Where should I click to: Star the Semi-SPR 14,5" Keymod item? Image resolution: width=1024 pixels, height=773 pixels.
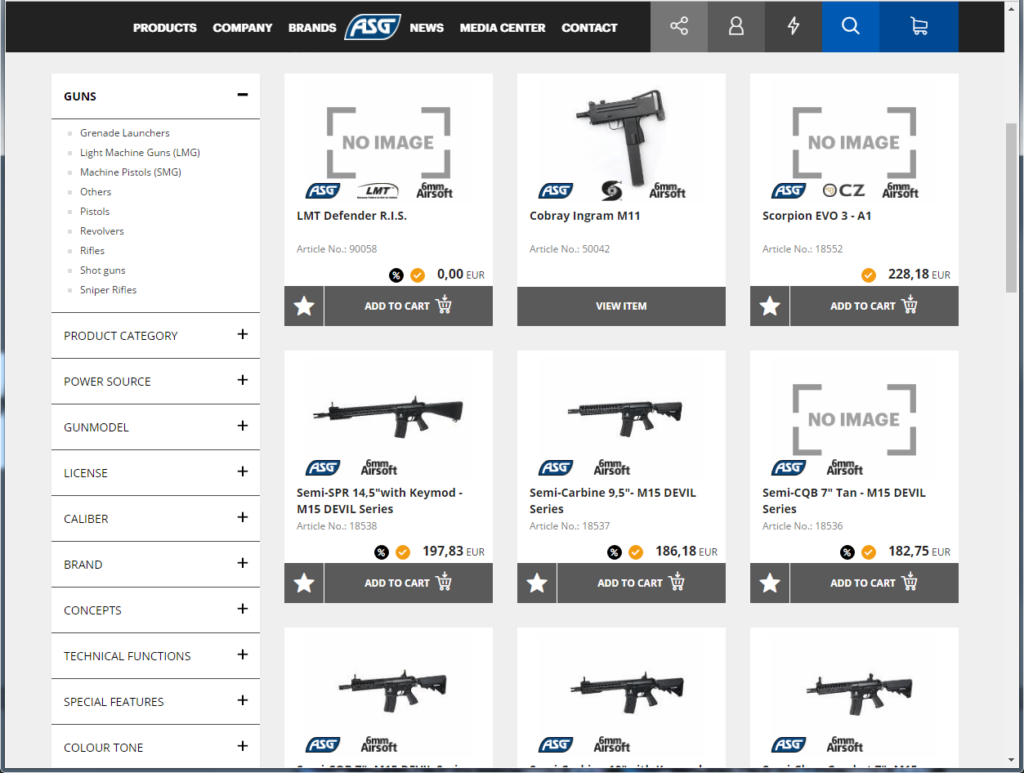click(304, 582)
